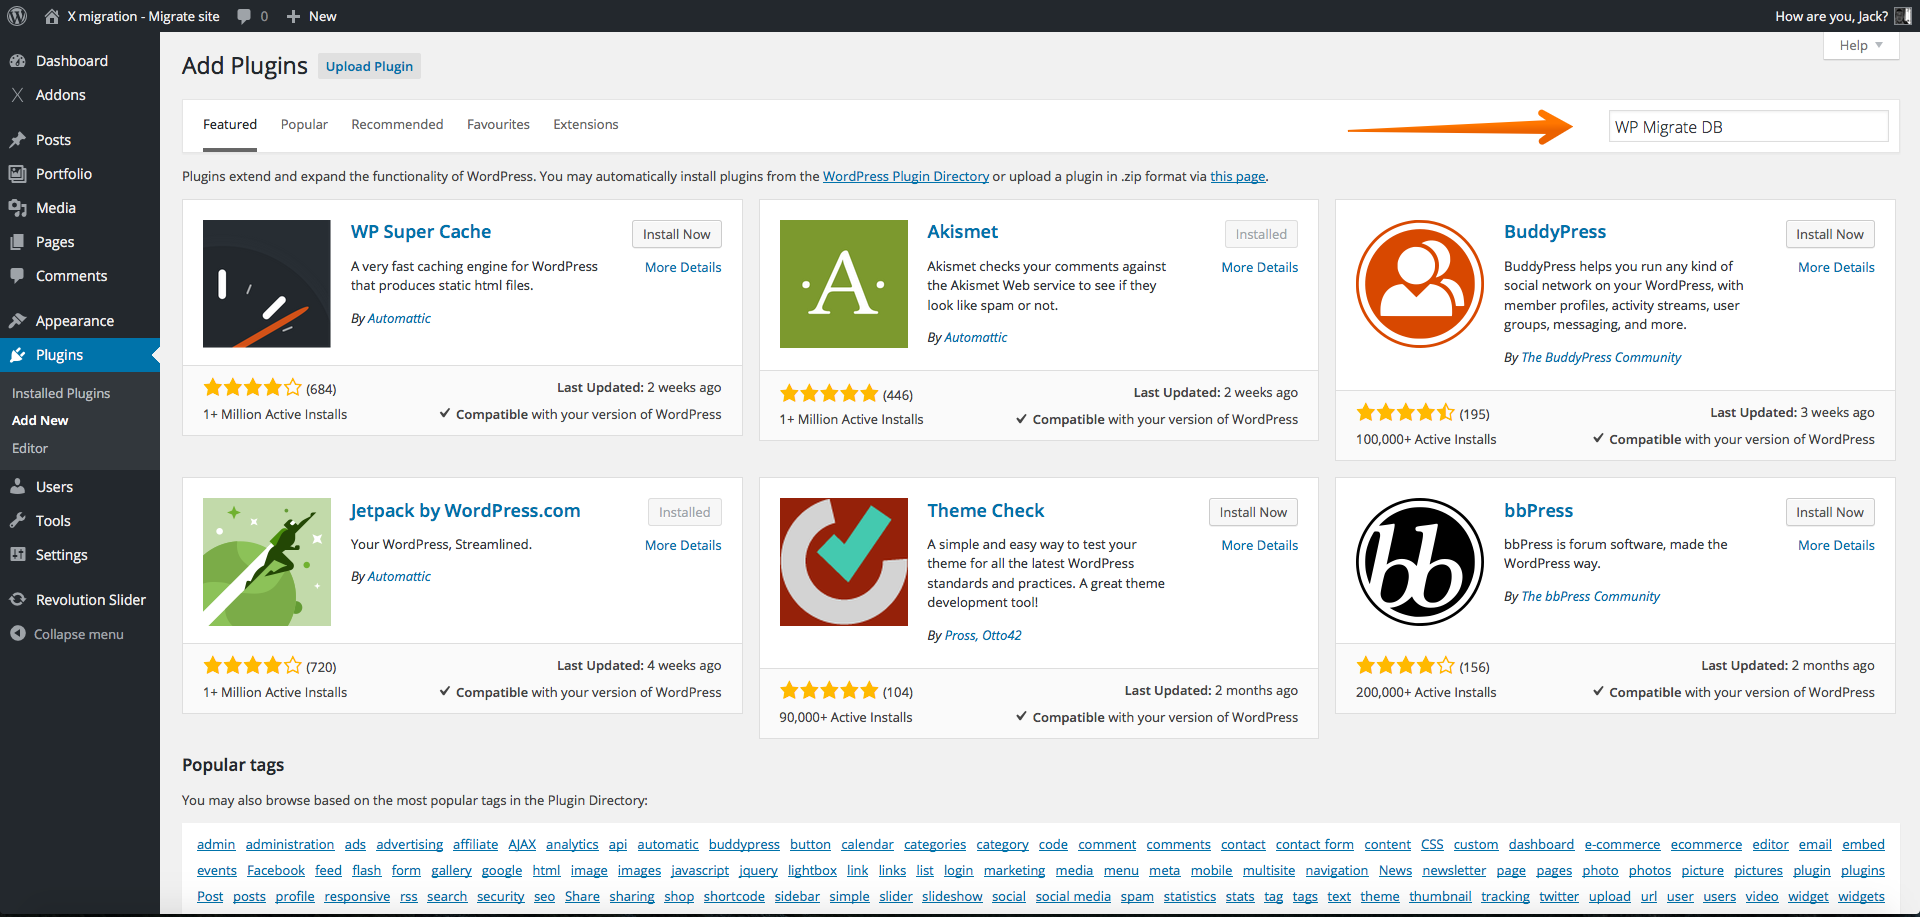Open the Editor submenu item
Screen dimensions: 1920x917
coord(30,449)
